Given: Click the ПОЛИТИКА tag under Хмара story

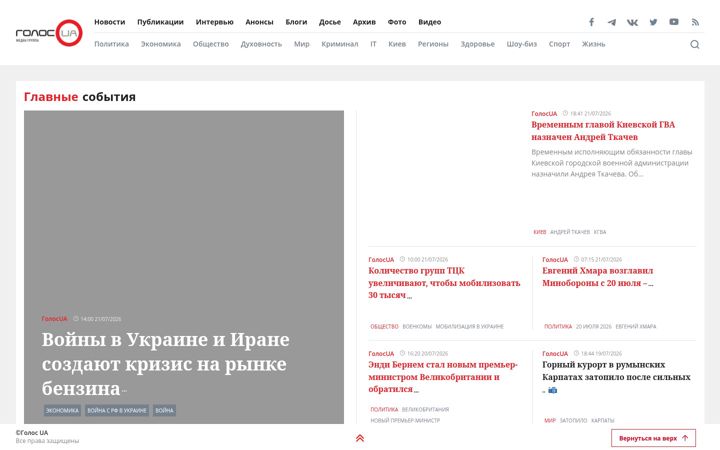Looking at the screenshot, I should [x=558, y=326].
